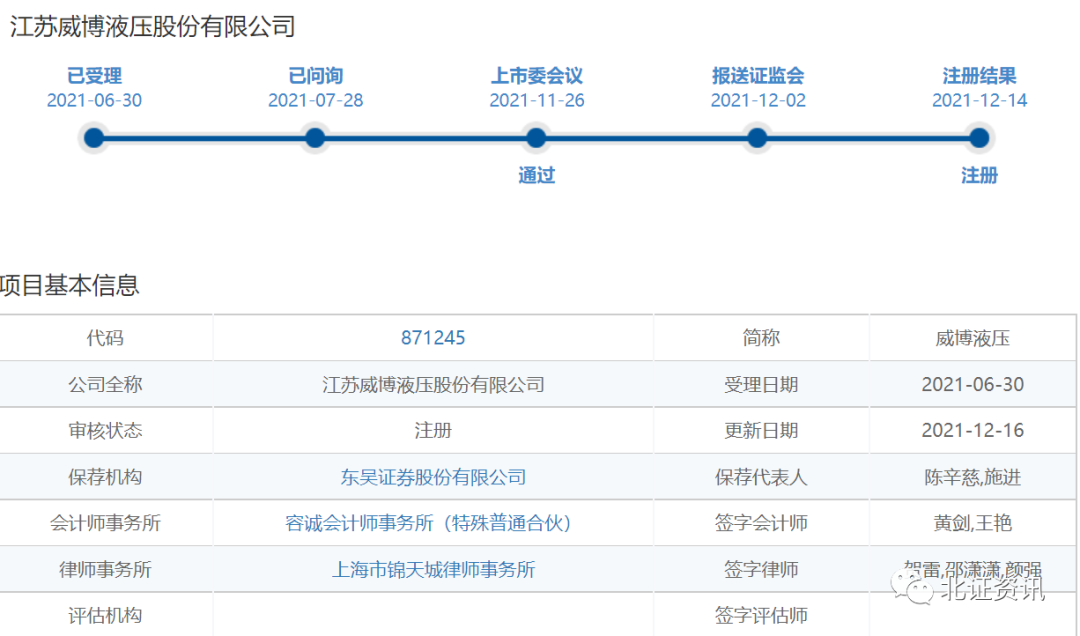Viewport: 1080px width, 636px height.
Task: Select the 注册结果 timeline dot
Action: (979, 138)
